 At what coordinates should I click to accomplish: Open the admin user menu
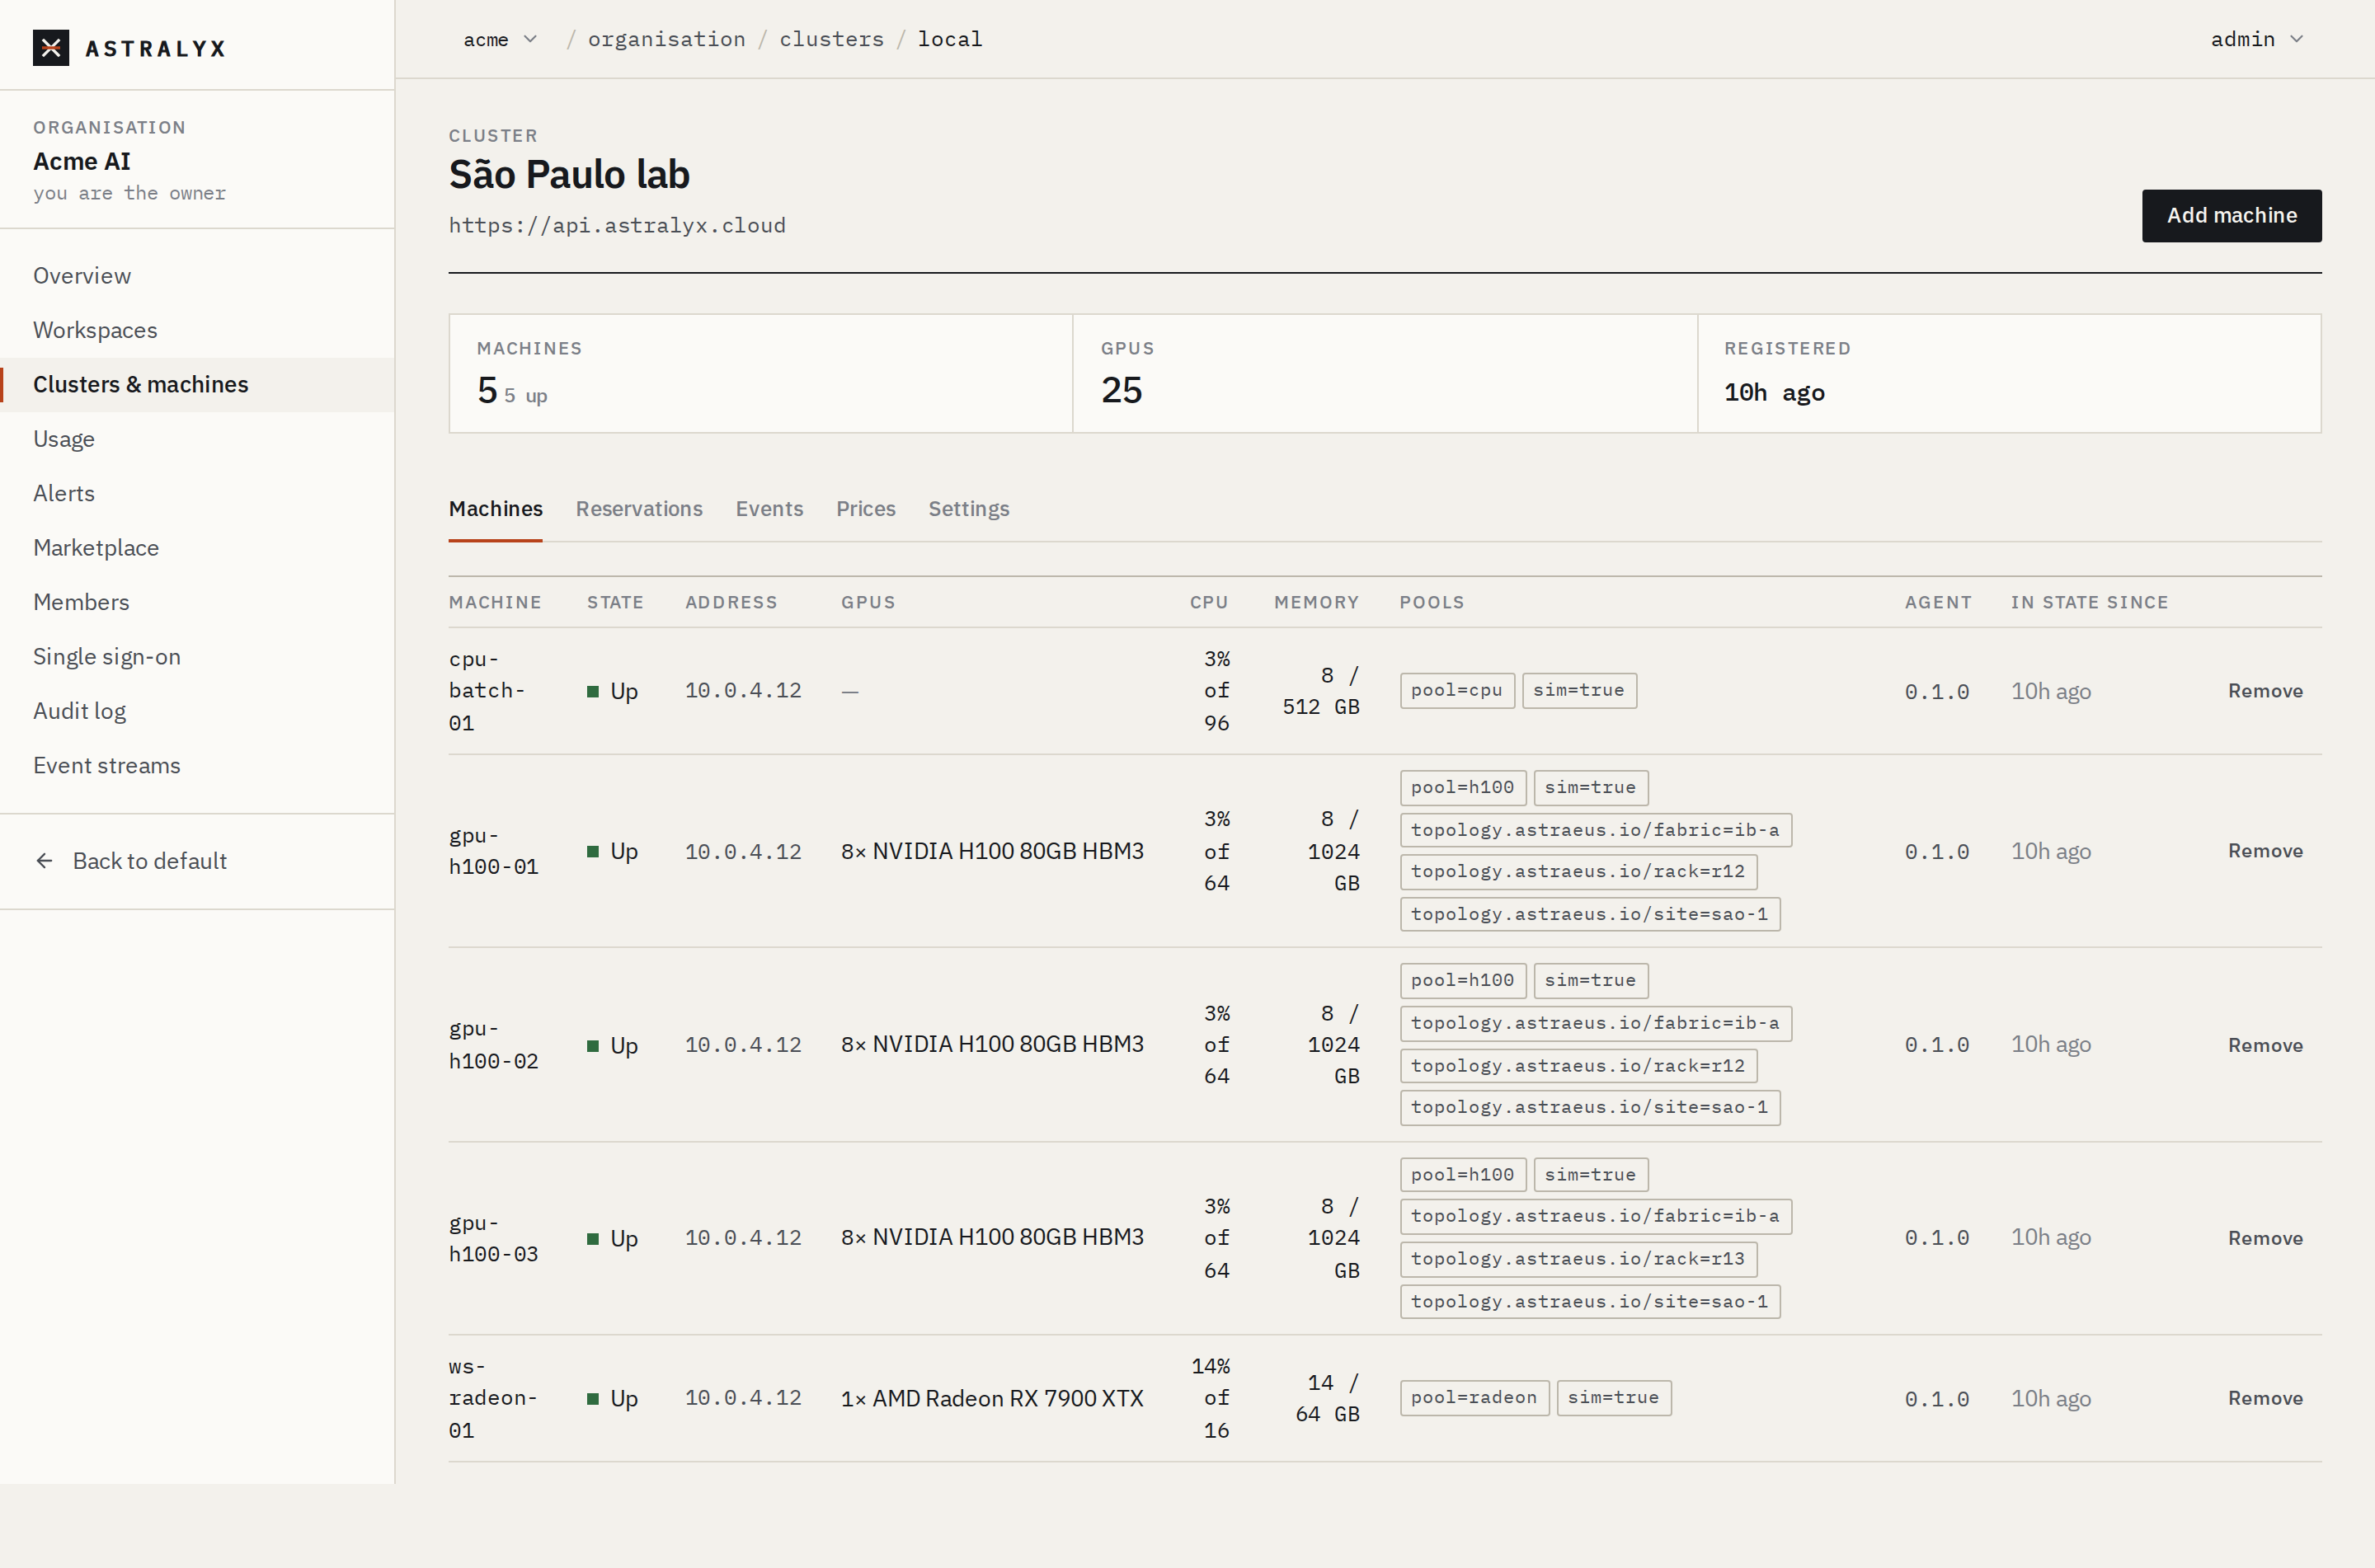point(2257,39)
